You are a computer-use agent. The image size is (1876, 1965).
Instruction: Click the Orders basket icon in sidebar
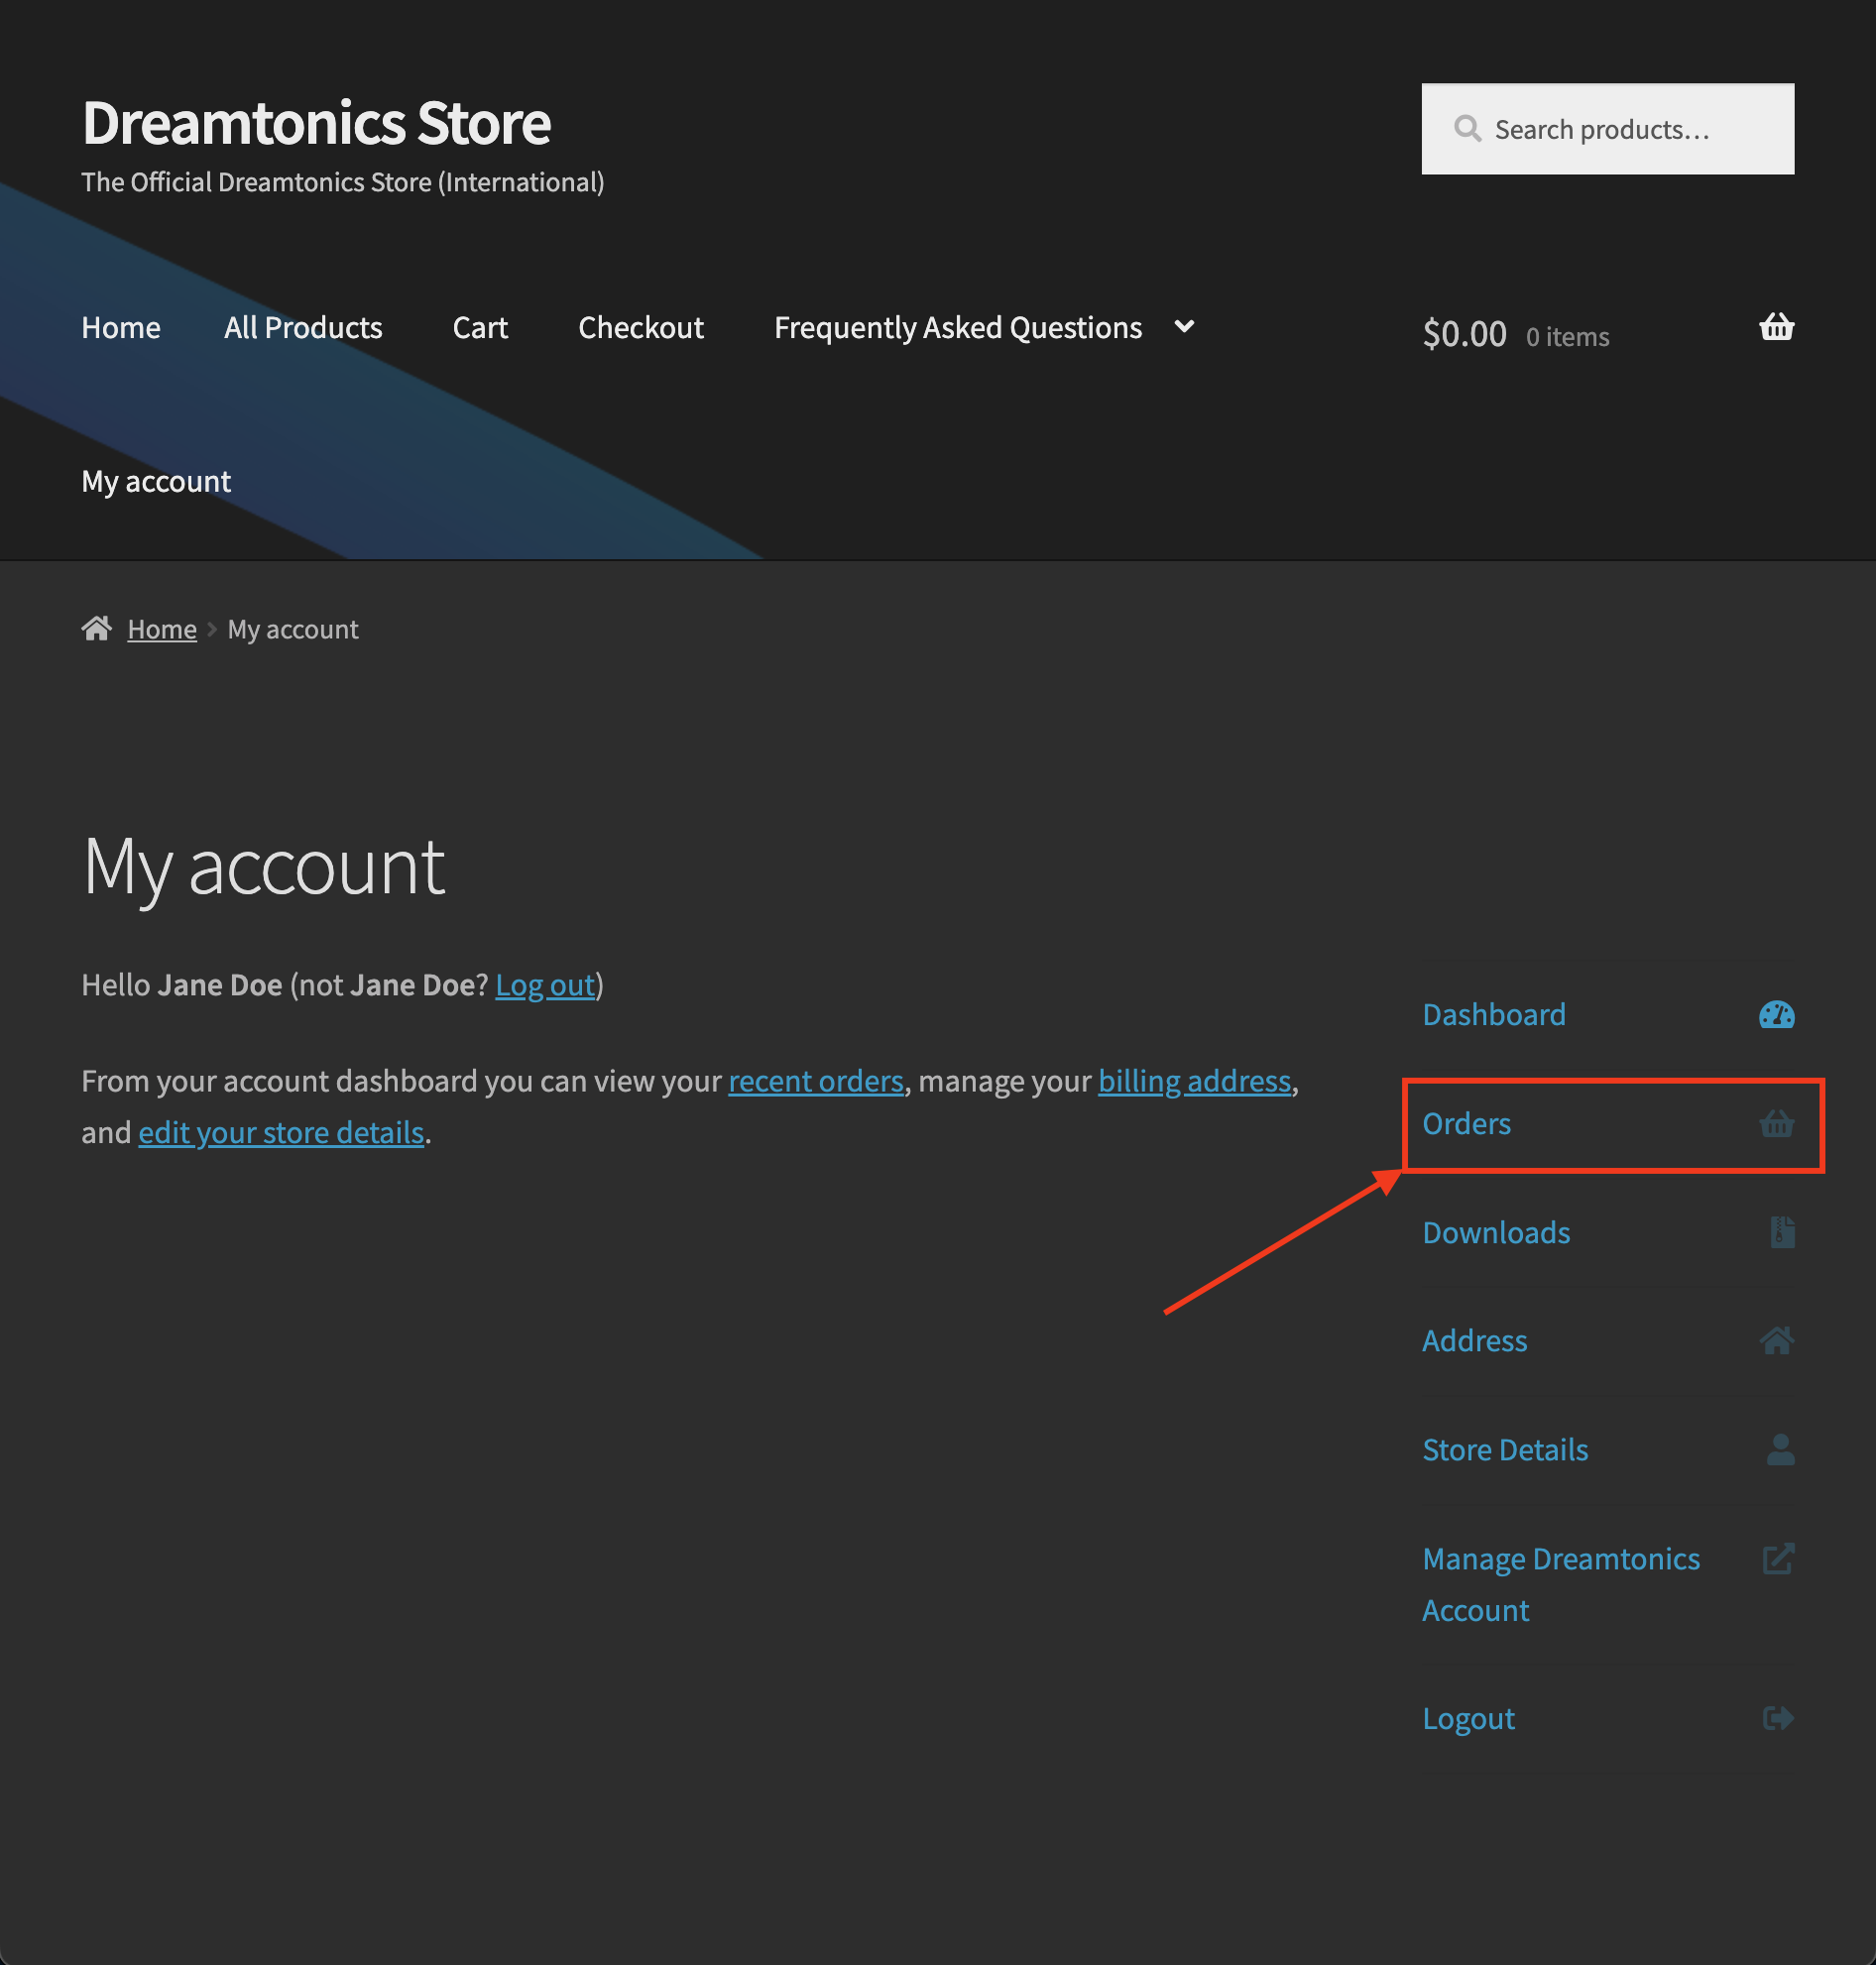pos(1776,1124)
